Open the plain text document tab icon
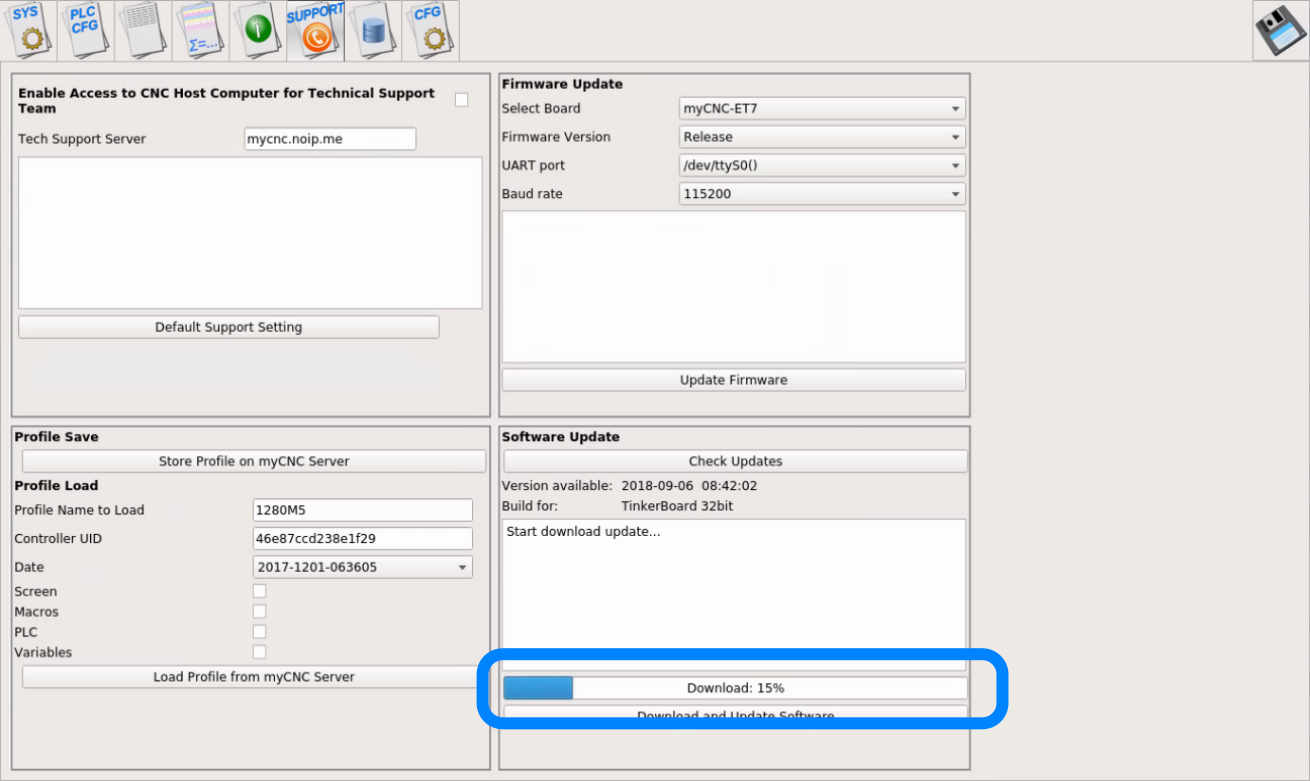1310x781 pixels. (x=143, y=30)
